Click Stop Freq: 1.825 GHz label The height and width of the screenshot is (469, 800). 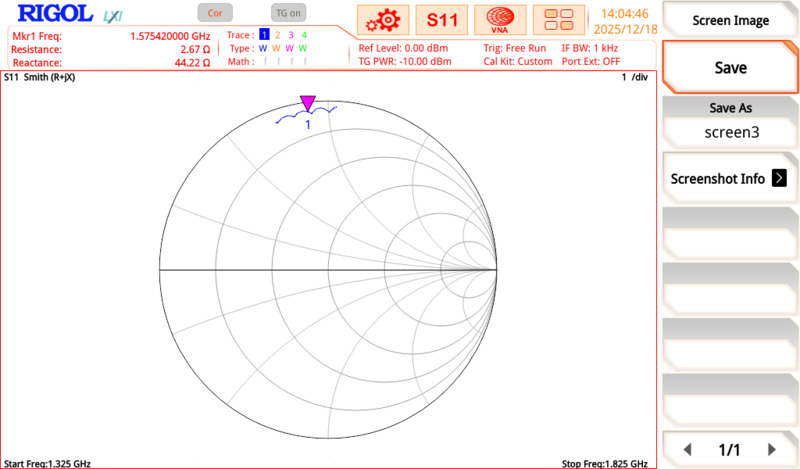[605, 463]
